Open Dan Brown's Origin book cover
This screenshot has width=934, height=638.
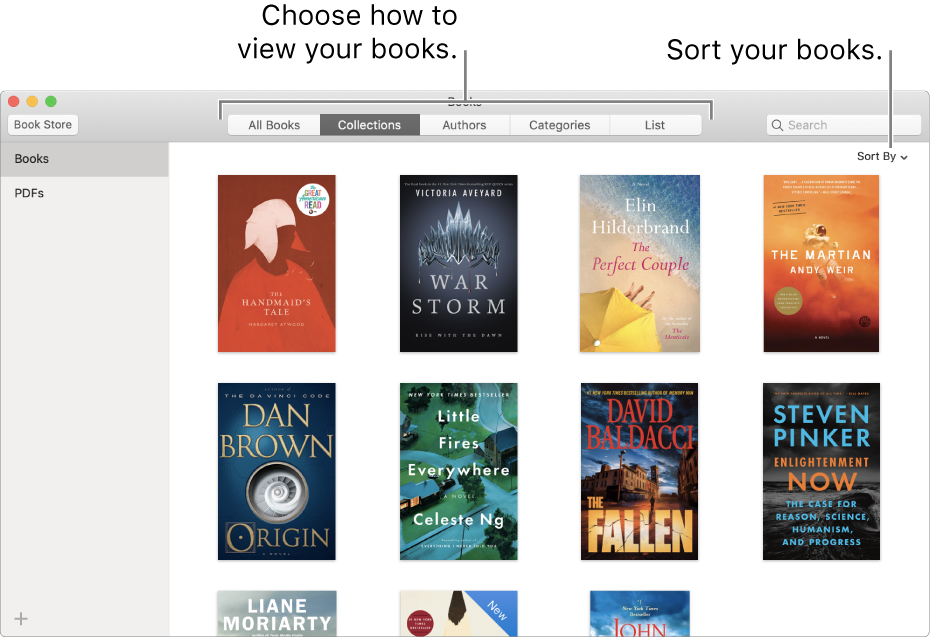tap(276, 471)
